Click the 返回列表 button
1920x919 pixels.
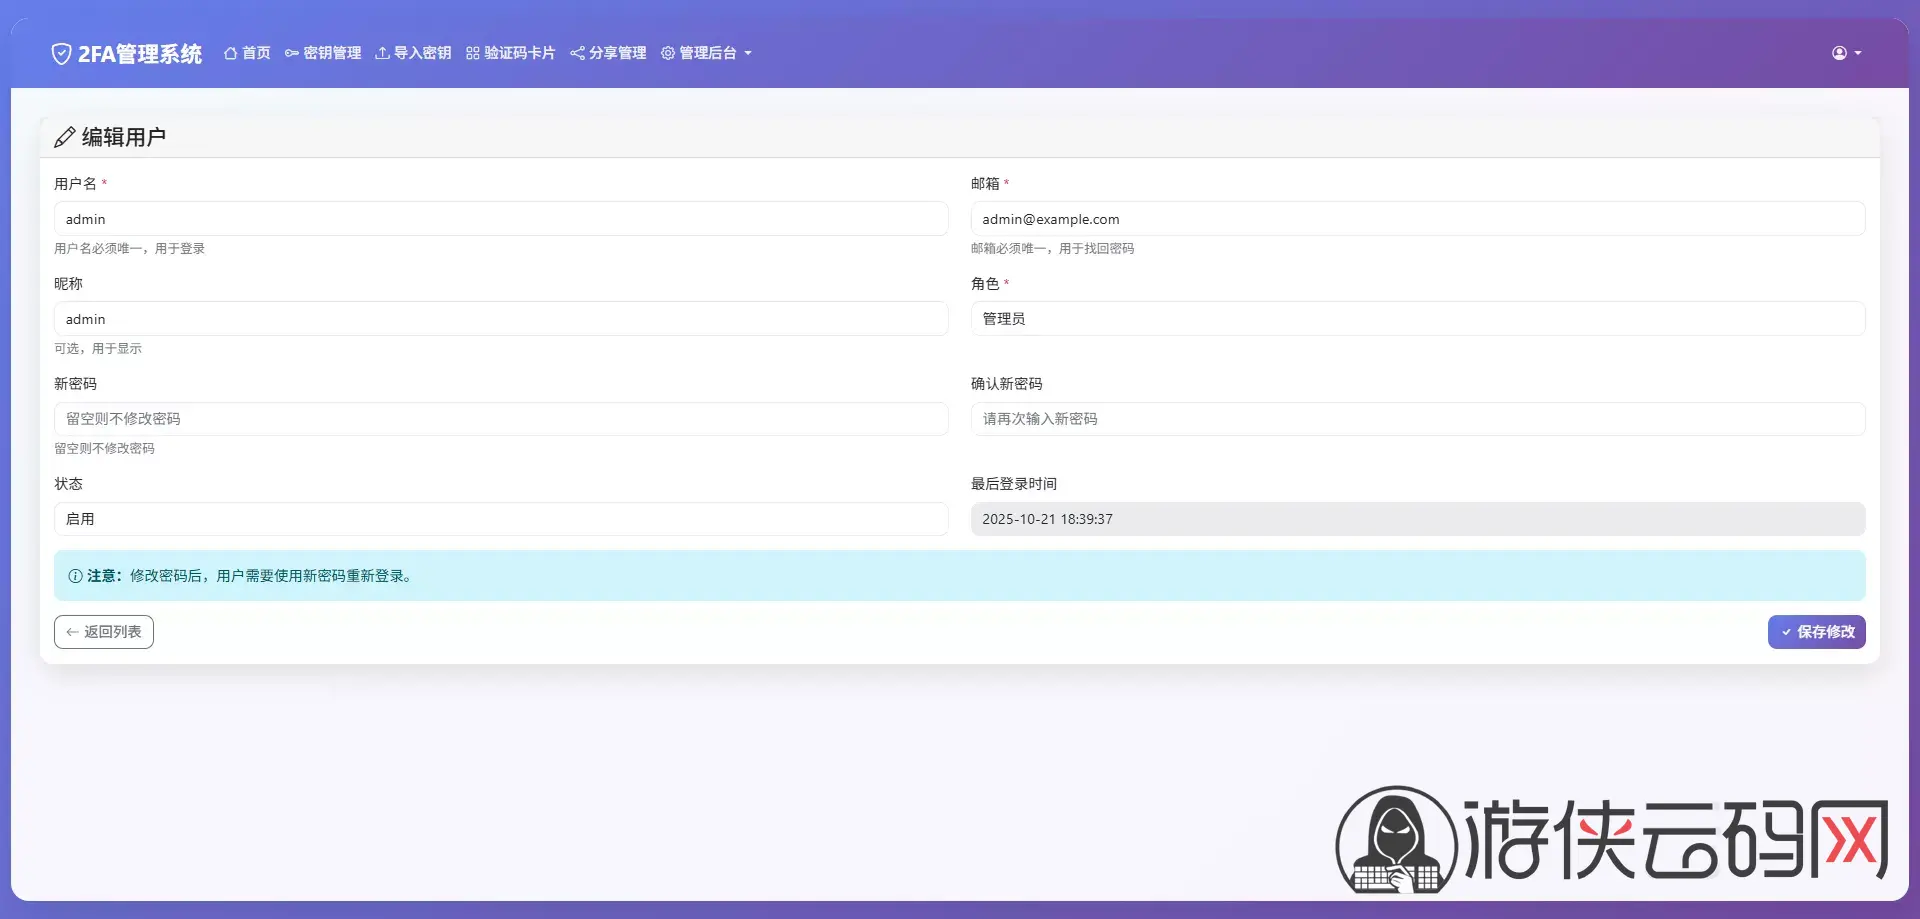point(104,632)
